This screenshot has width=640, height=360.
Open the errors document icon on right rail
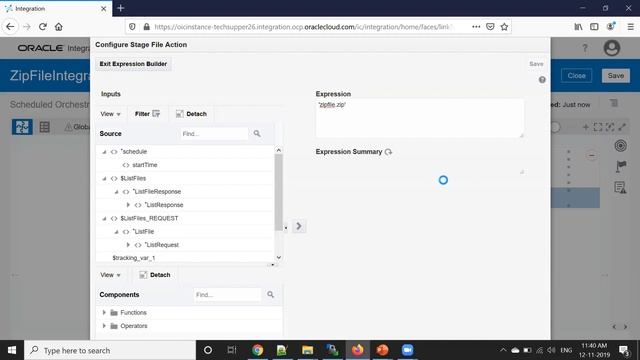(620, 188)
